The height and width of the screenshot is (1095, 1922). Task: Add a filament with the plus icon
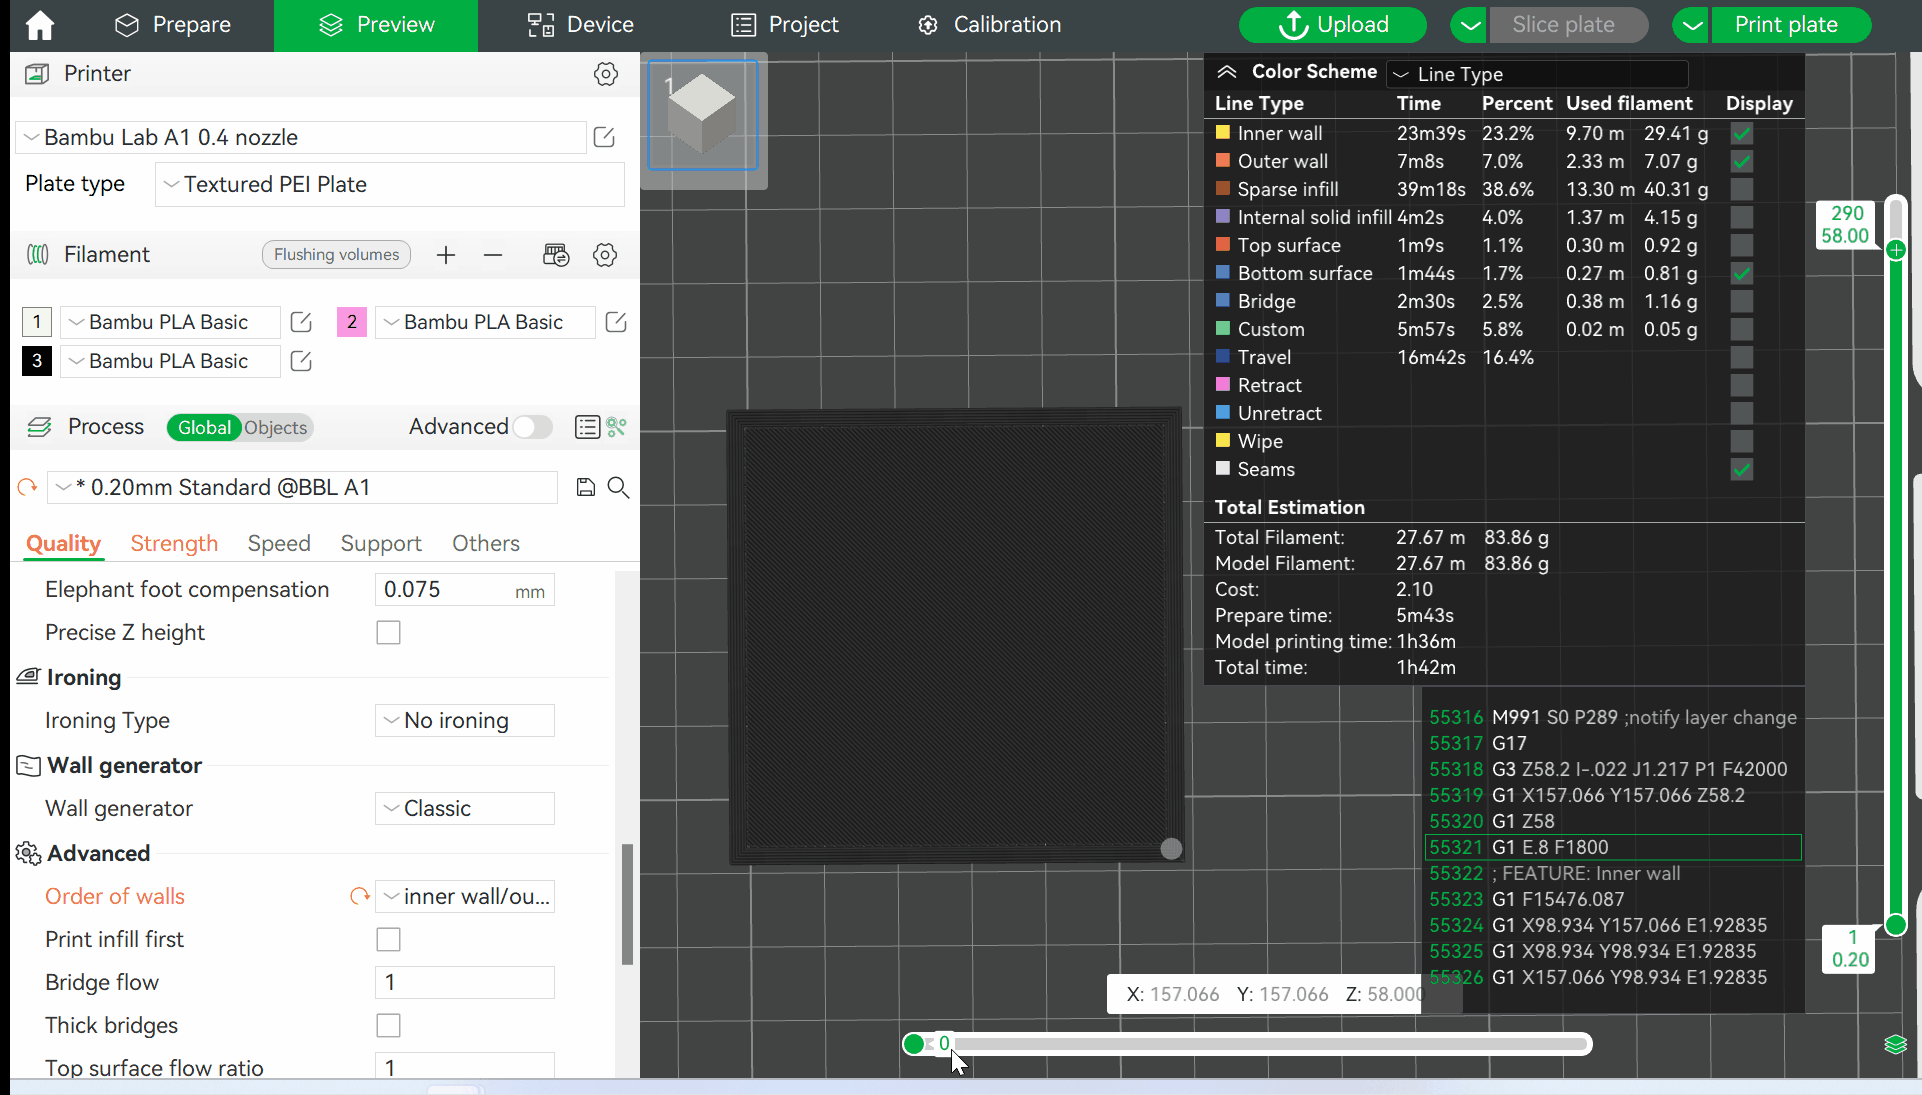(x=446, y=255)
